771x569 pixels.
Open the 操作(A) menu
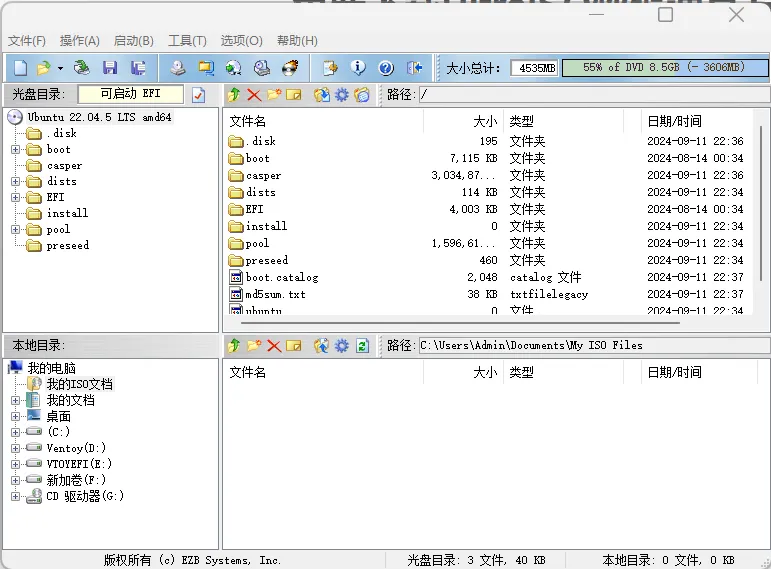tap(80, 41)
